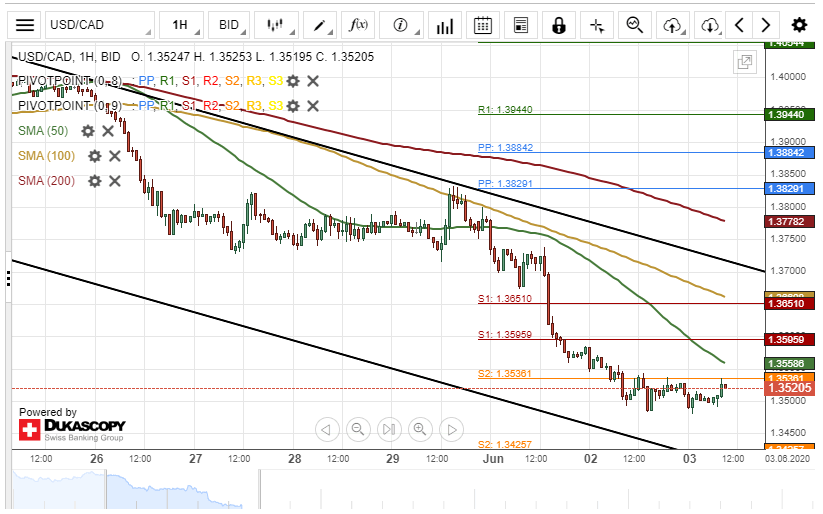
Task: Click the chart zoom in button
Action: point(420,429)
